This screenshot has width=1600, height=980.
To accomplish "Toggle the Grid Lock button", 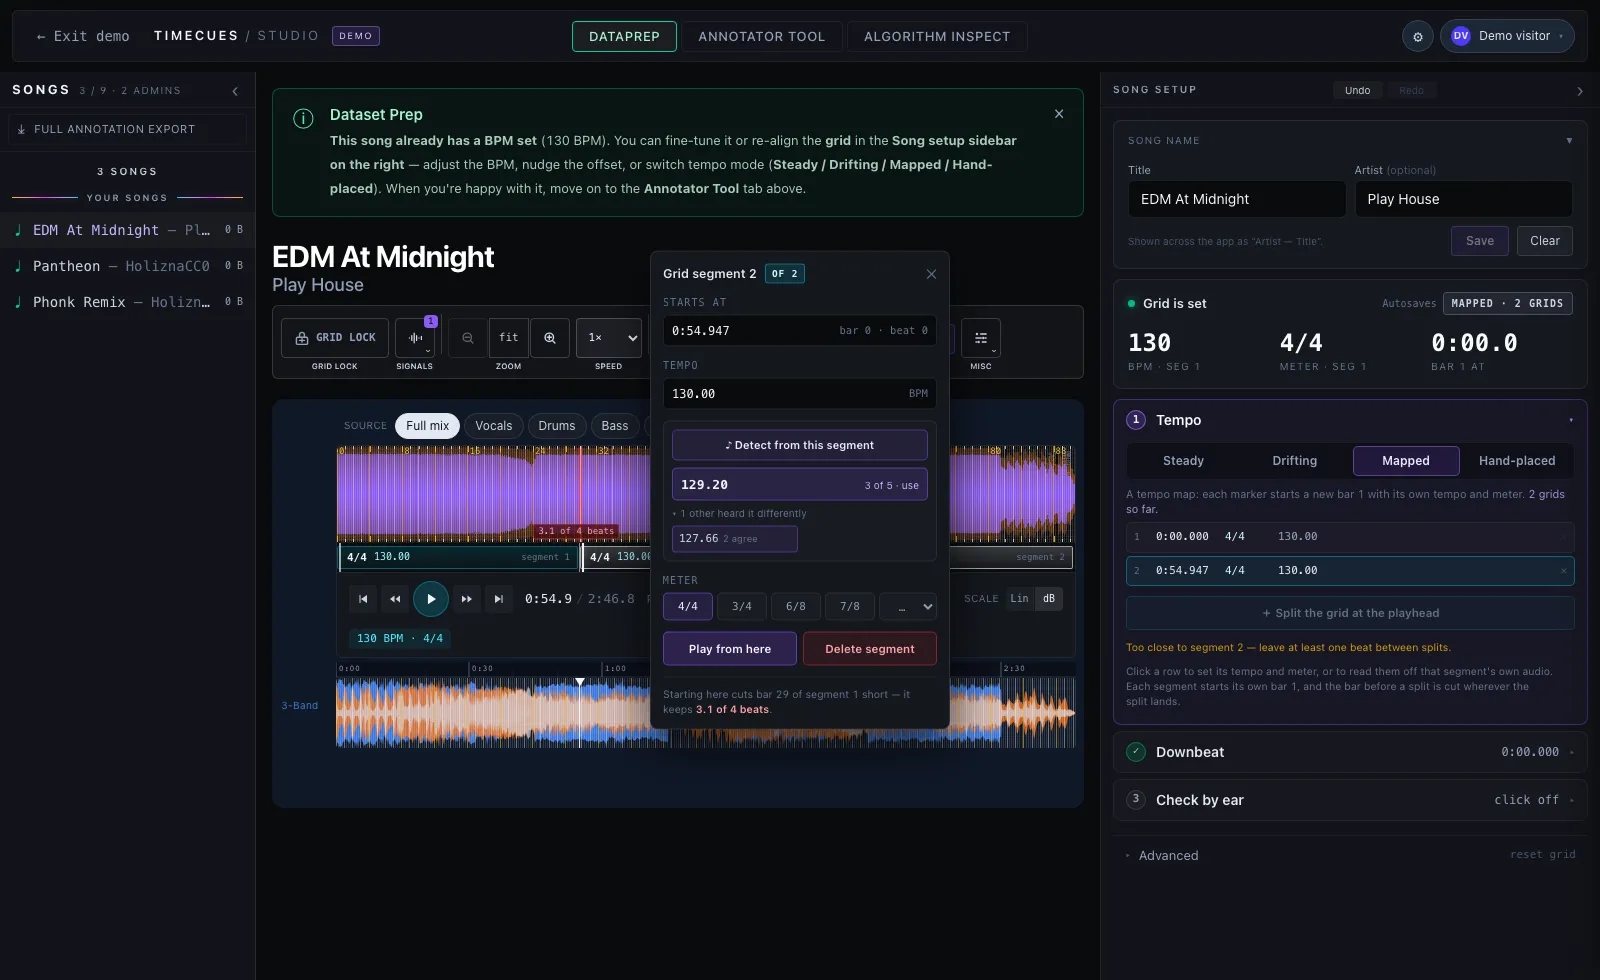I will pos(335,338).
